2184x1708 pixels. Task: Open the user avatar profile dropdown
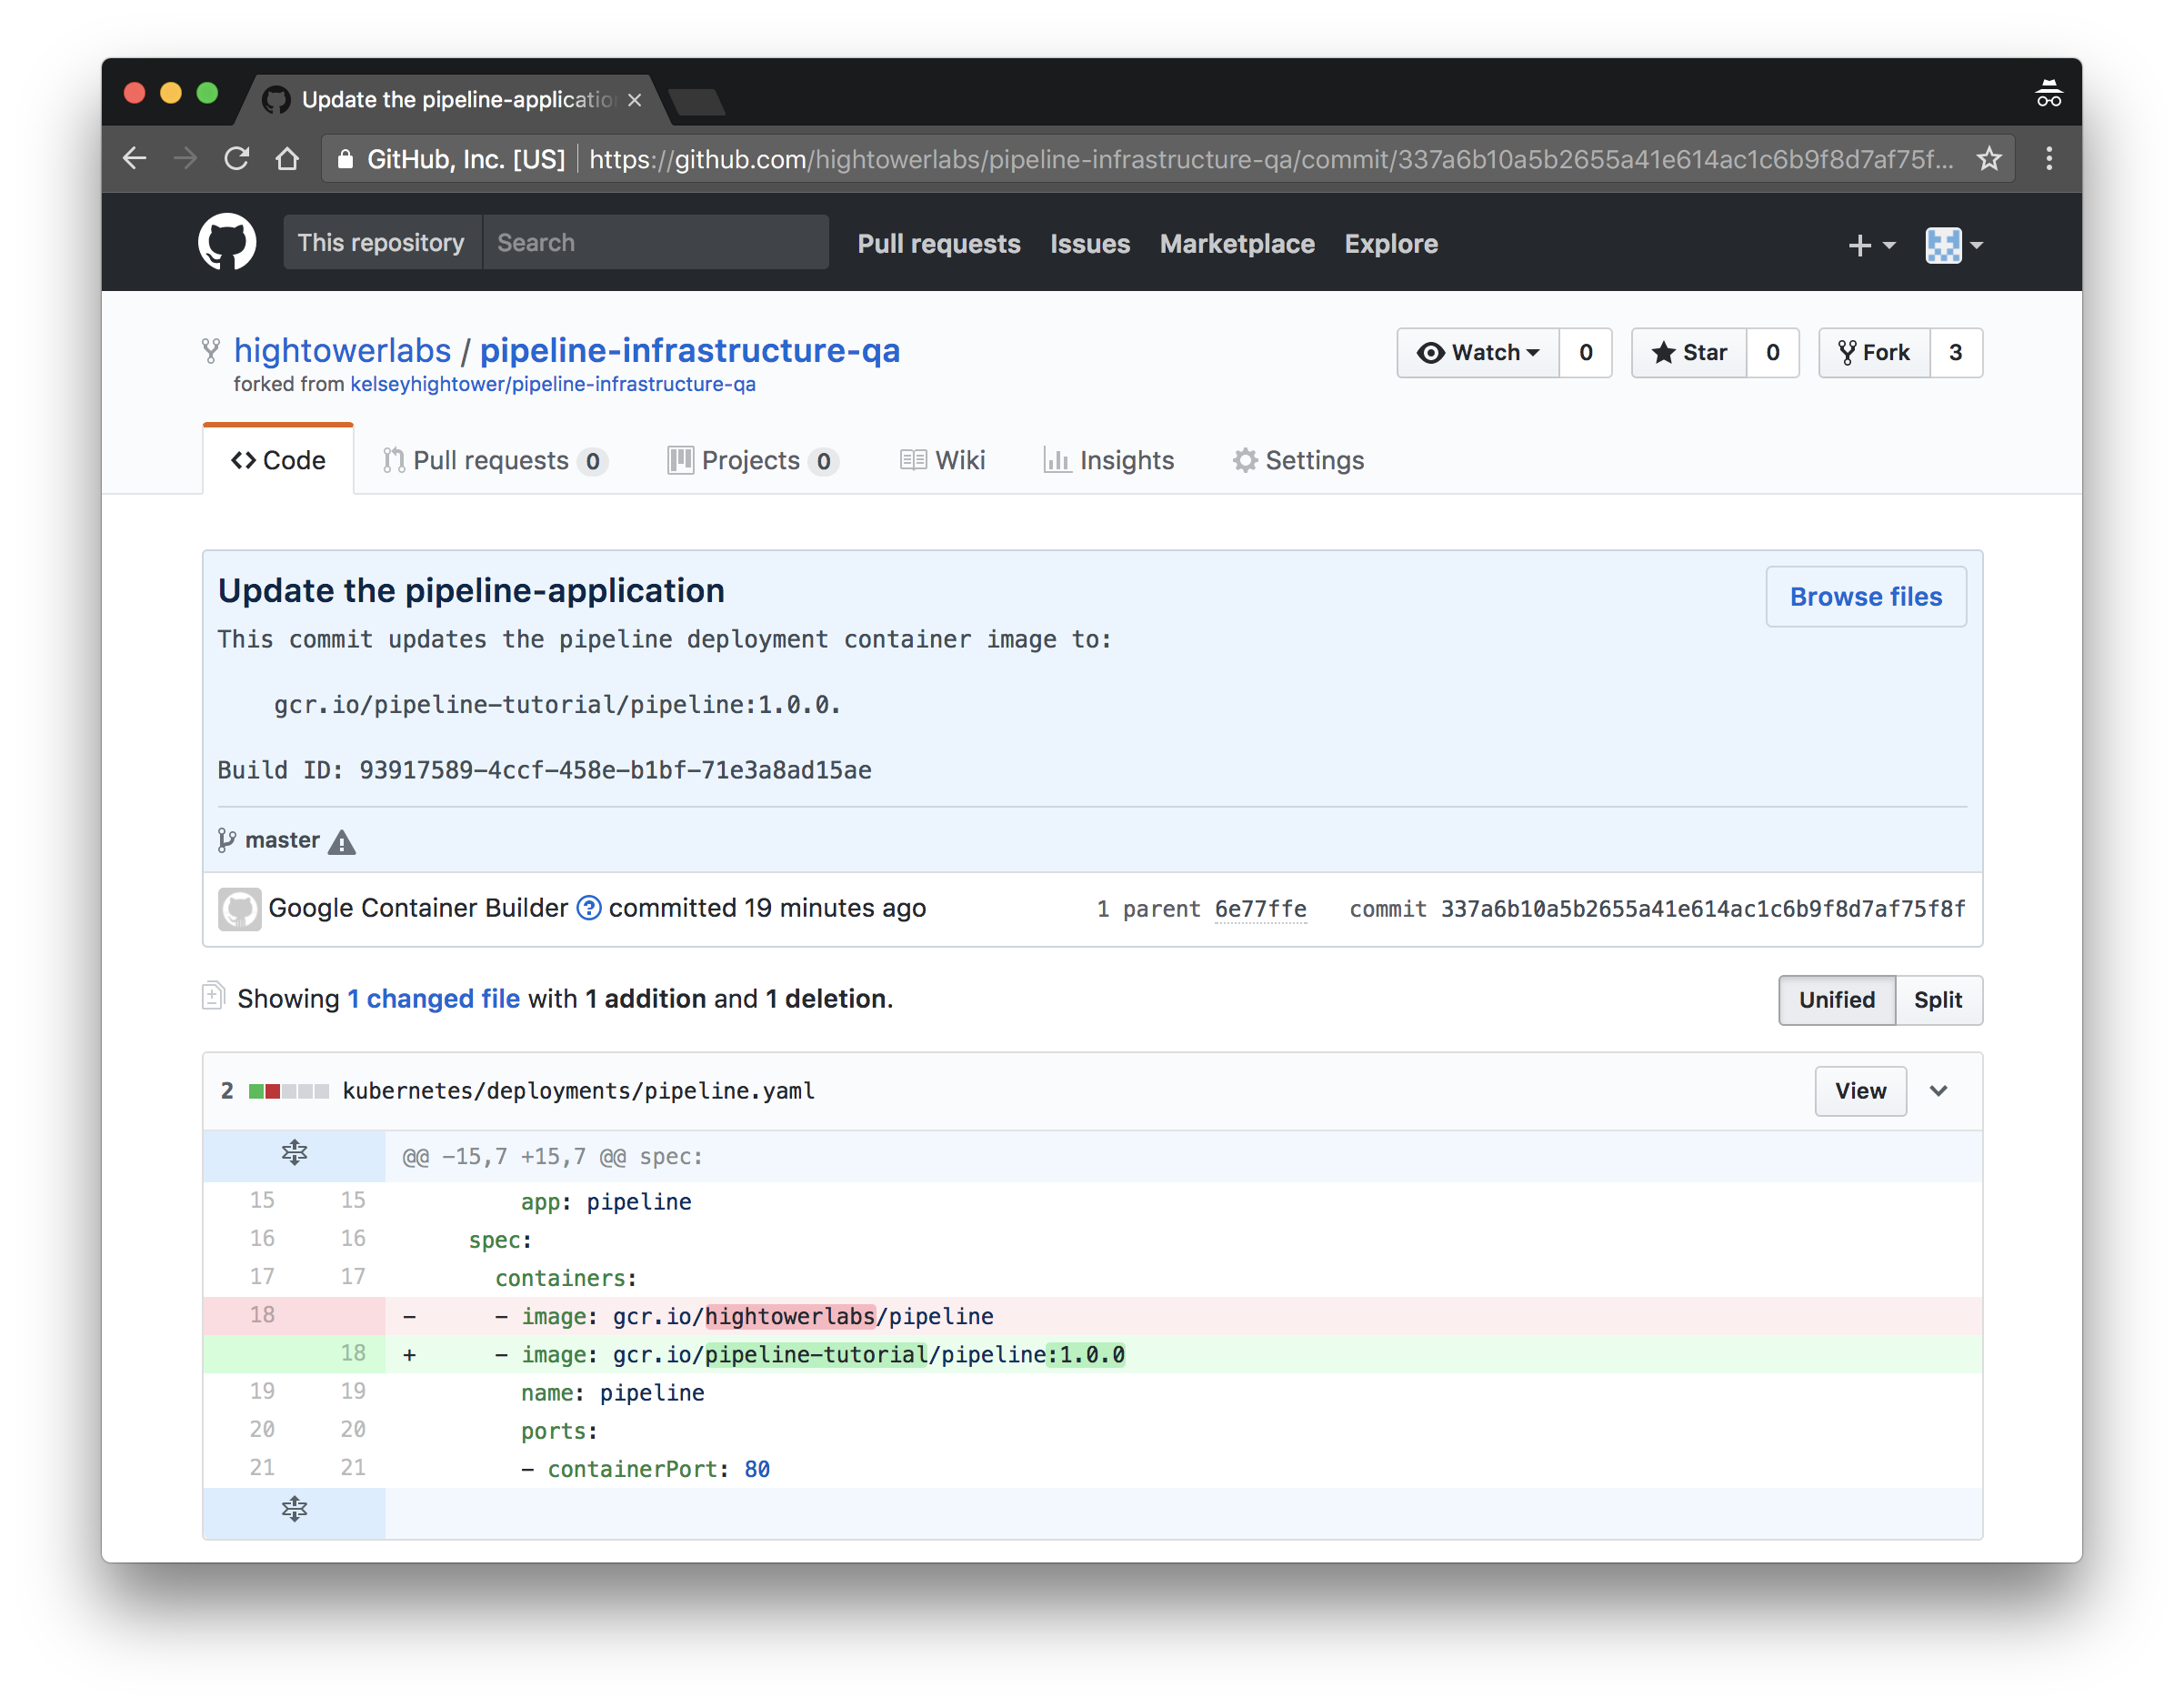click(x=1954, y=245)
